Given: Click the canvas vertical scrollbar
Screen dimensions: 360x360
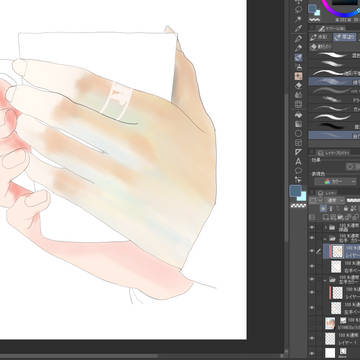Looking at the screenshot, I should coord(285,167).
